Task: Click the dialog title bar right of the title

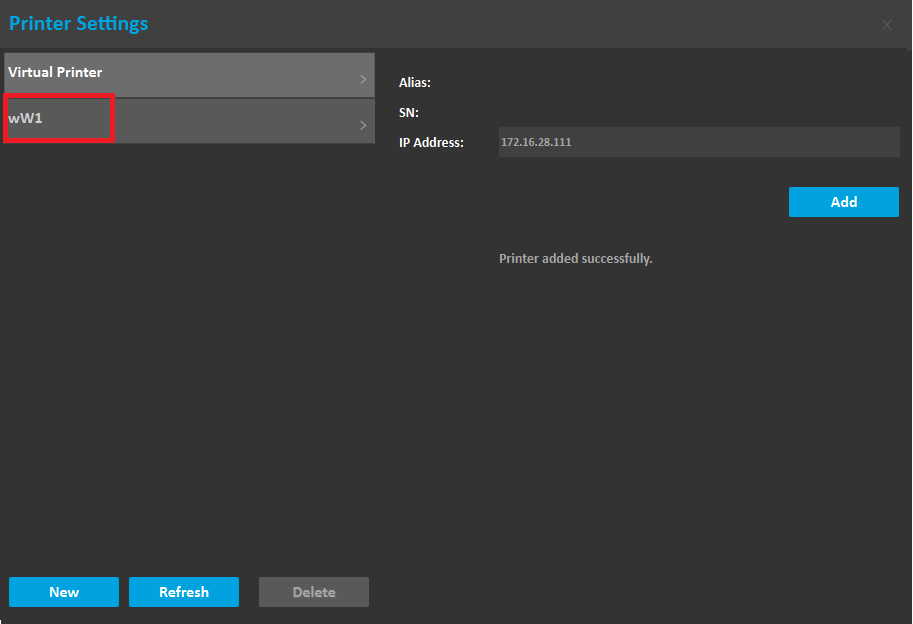Action: coord(500,23)
